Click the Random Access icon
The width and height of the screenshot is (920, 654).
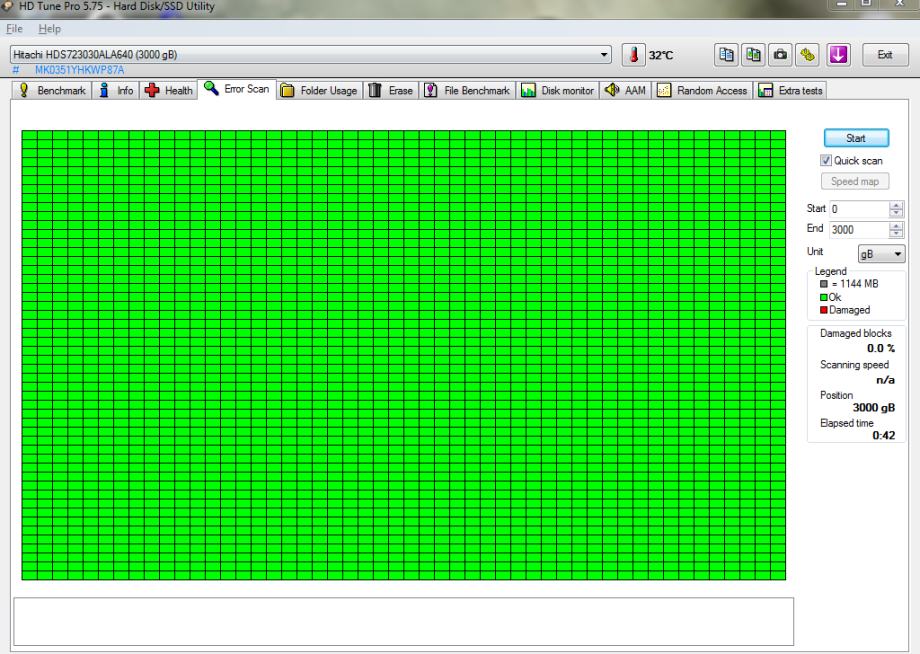tap(664, 90)
